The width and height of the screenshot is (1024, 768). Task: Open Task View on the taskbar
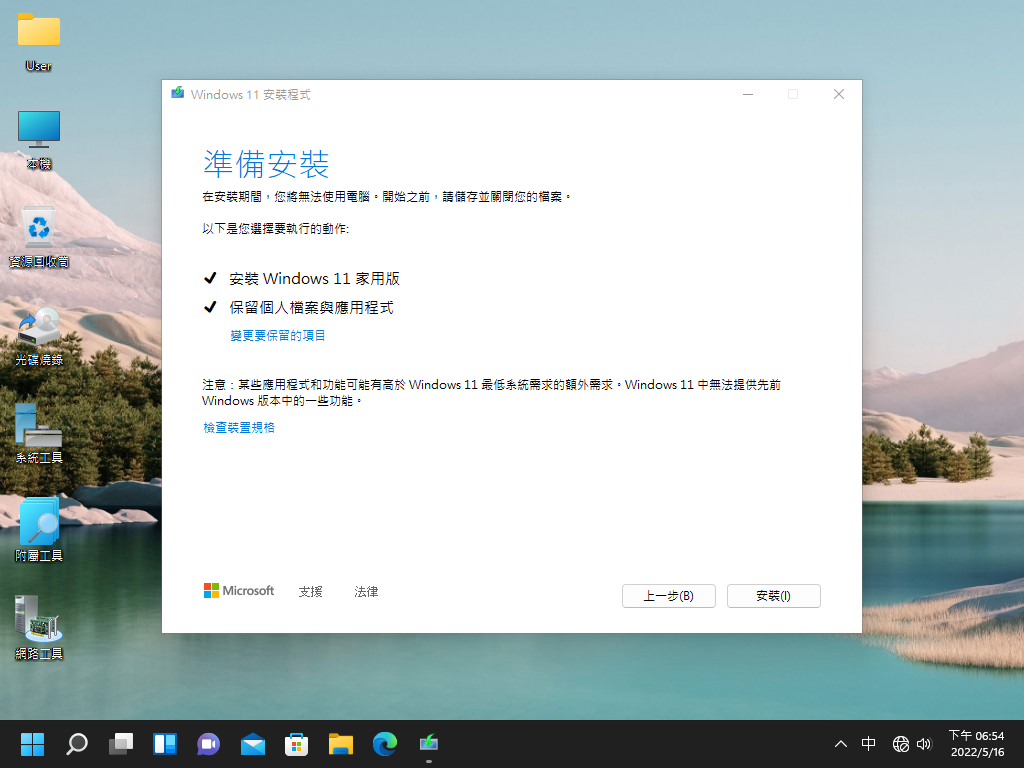(x=121, y=744)
